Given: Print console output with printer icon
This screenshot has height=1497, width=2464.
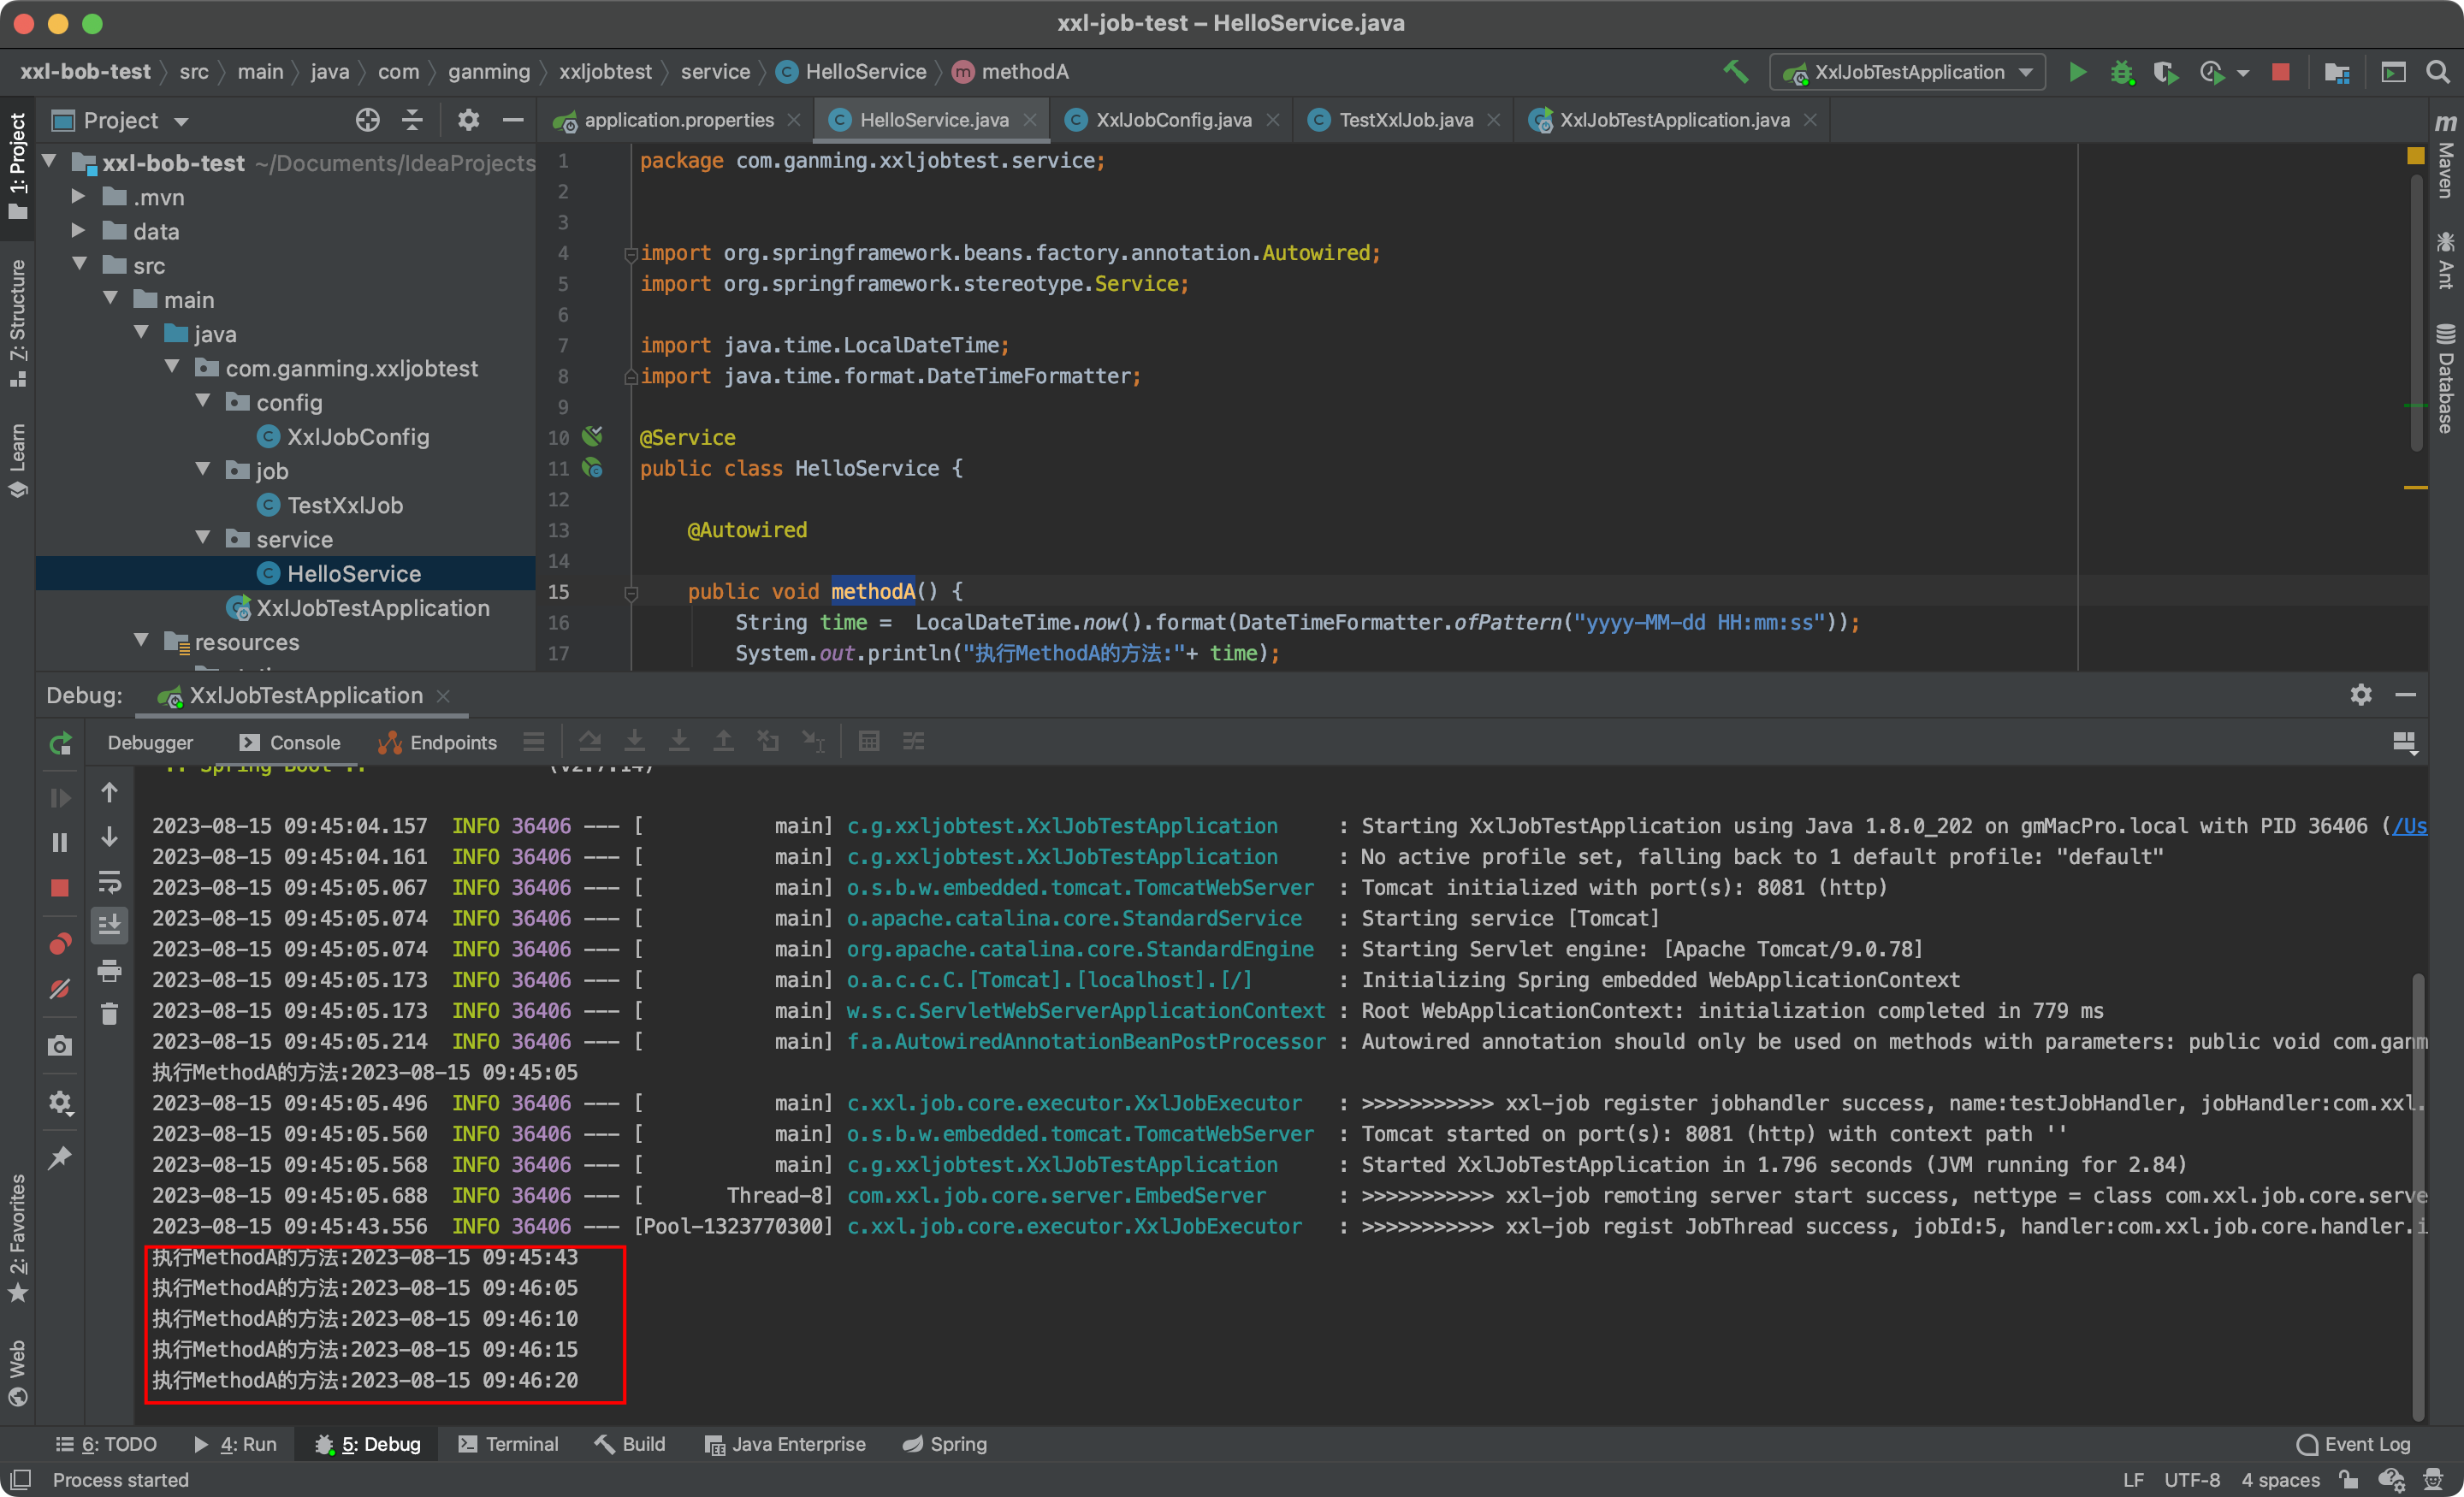Looking at the screenshot, I should (110, 970).
